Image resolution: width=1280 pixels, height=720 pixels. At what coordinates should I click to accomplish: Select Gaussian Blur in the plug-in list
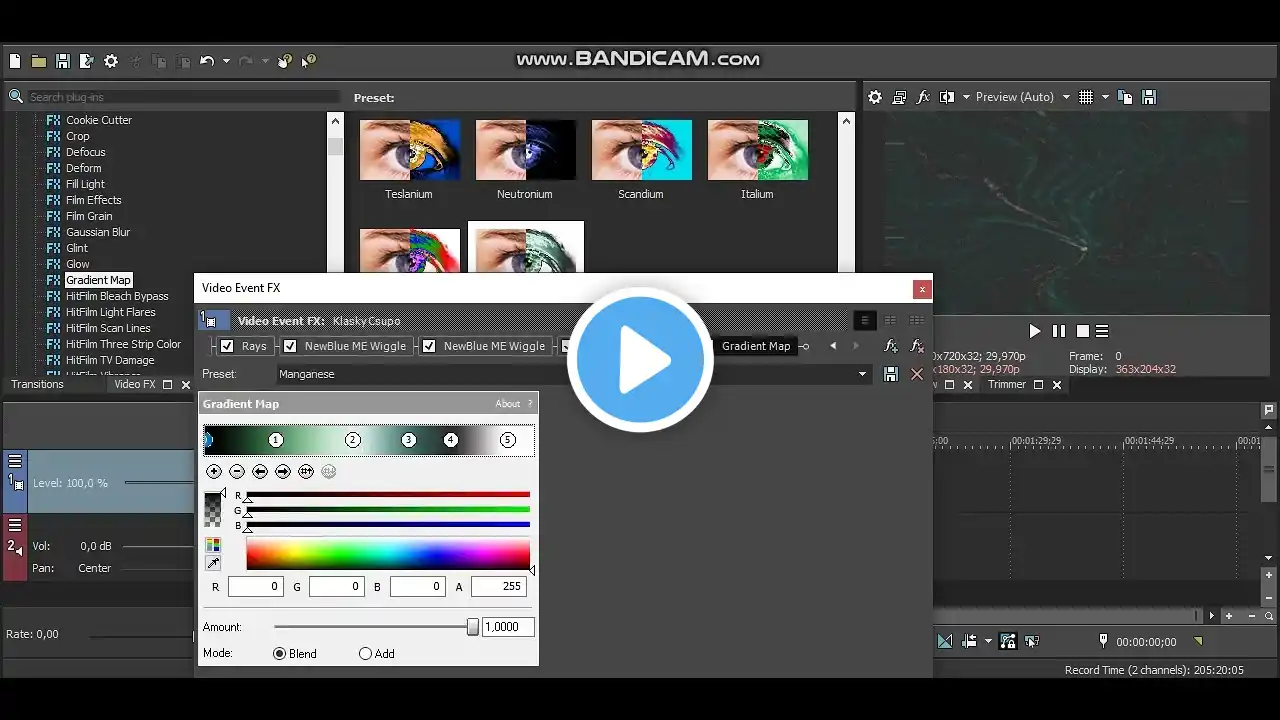pyautogui.click(x=98, y=232)
